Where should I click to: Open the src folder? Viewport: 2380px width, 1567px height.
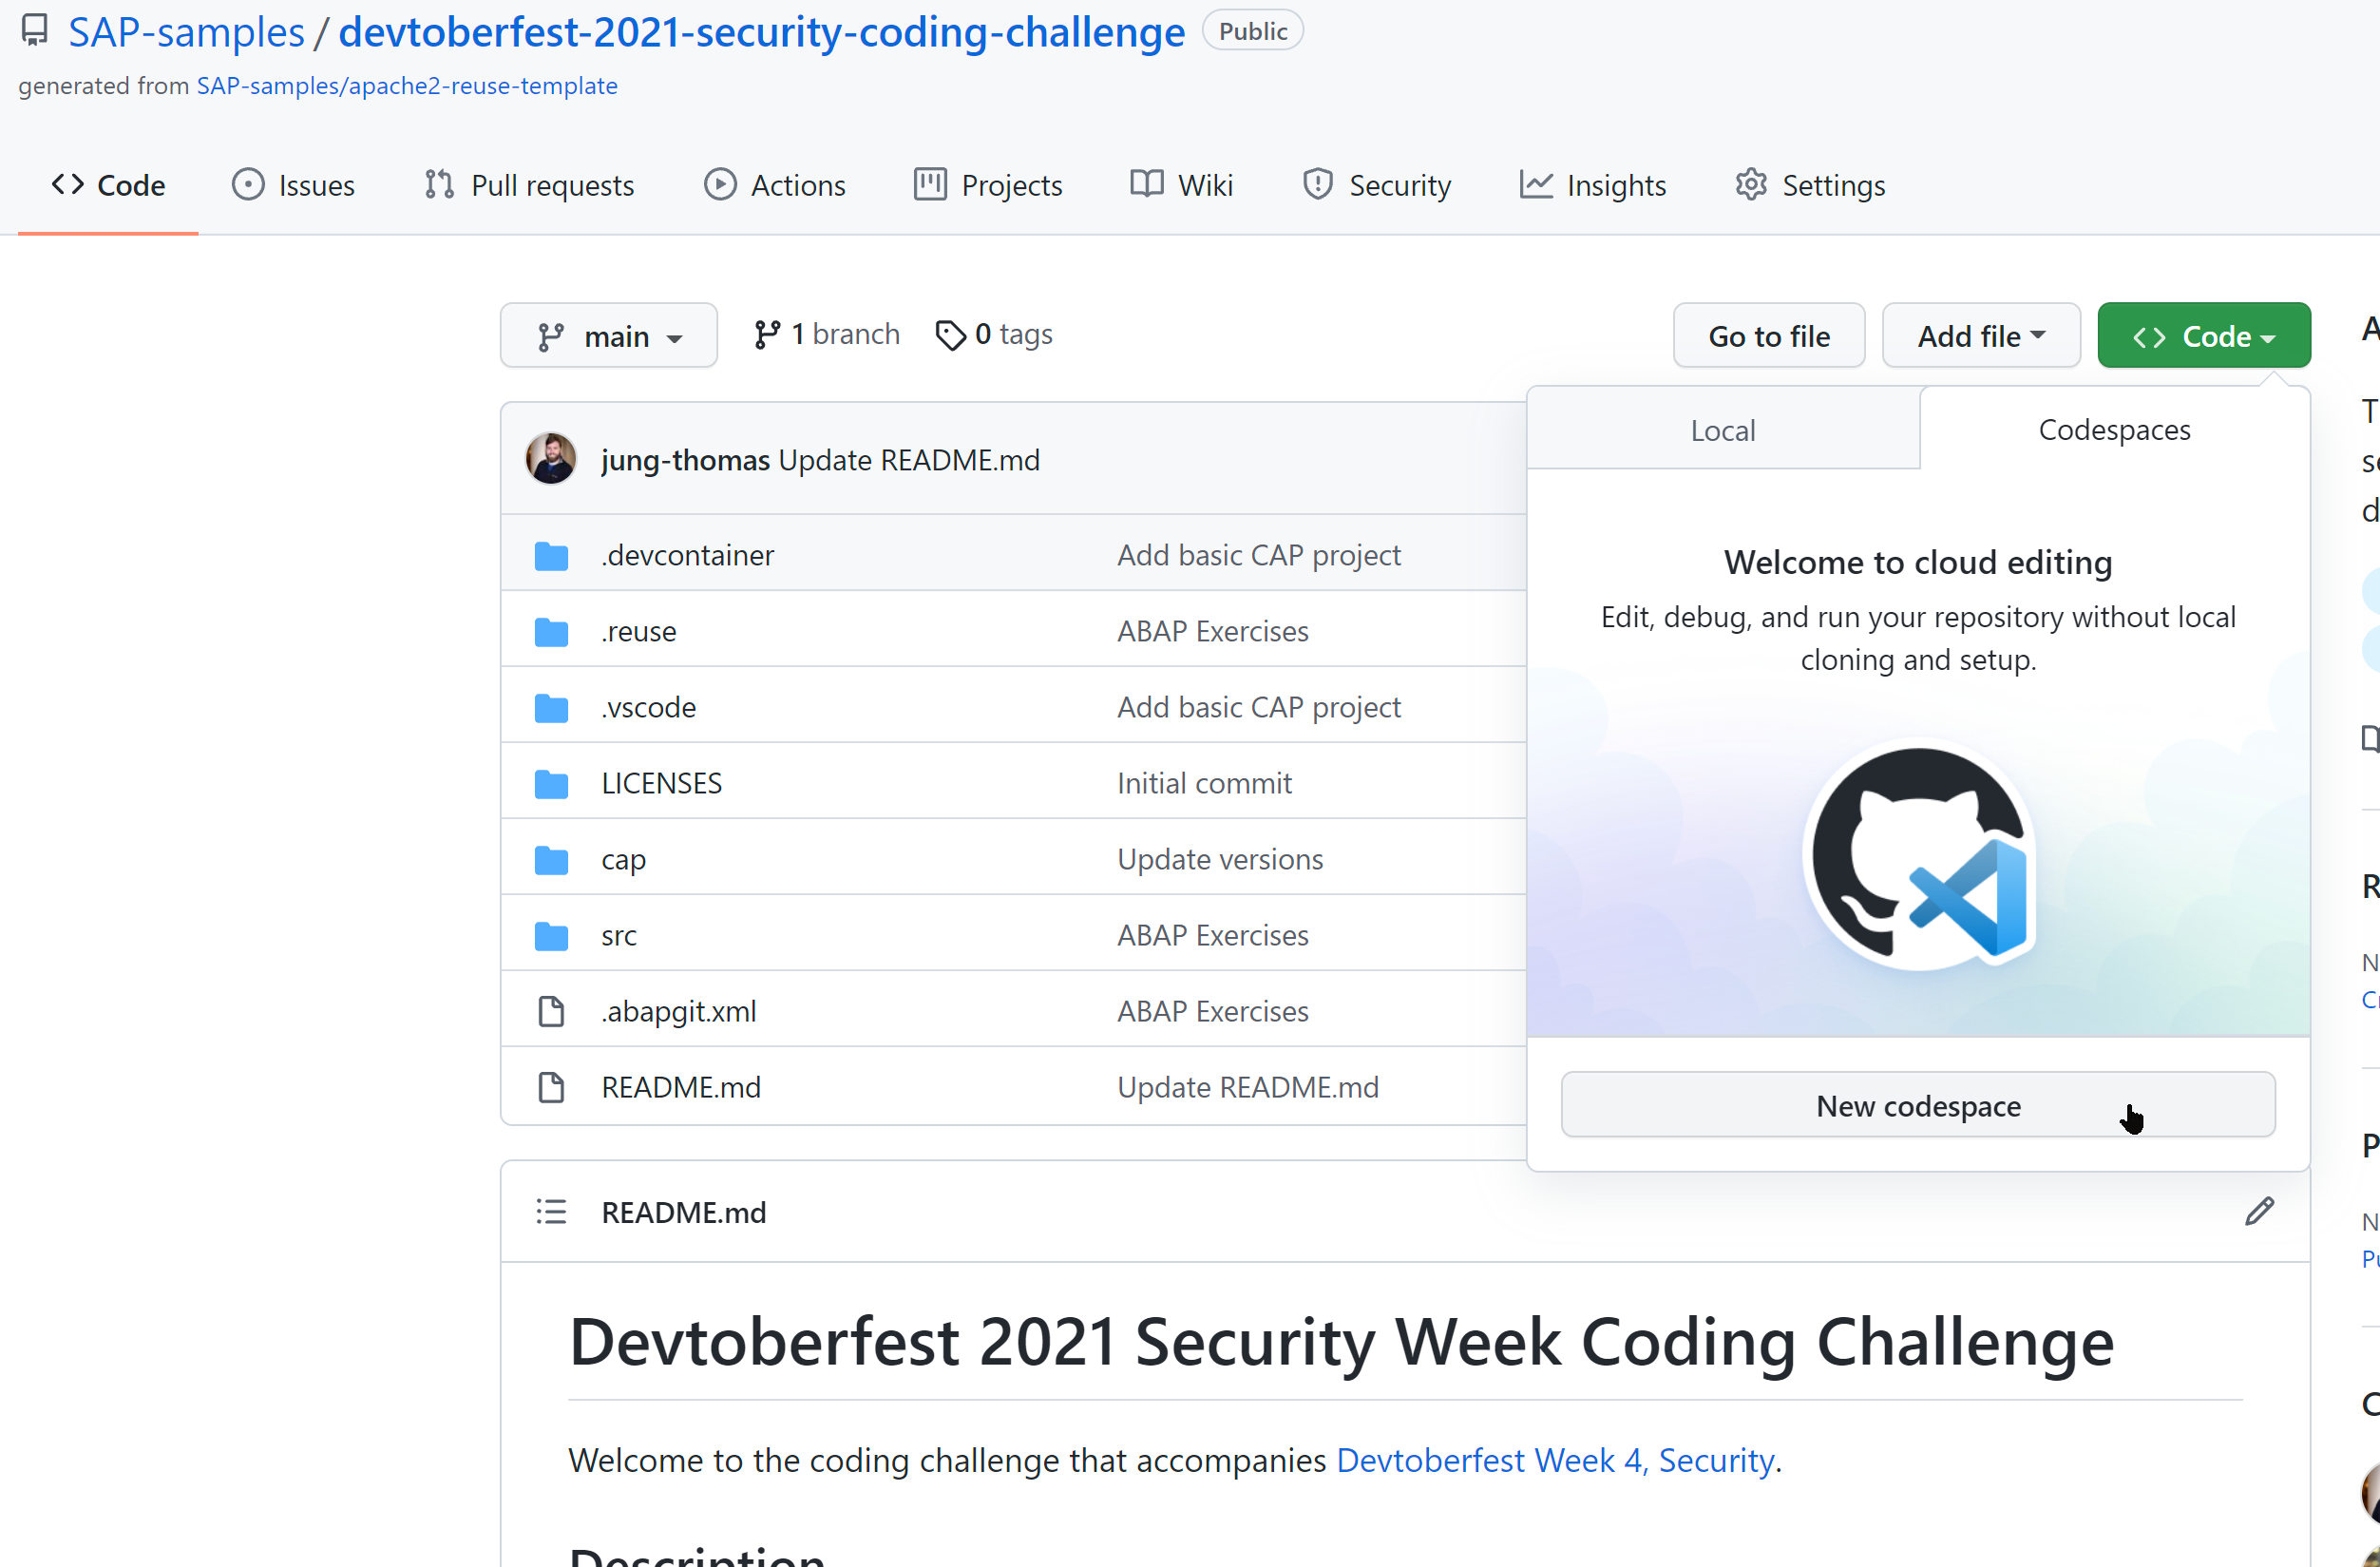(618, 935)
